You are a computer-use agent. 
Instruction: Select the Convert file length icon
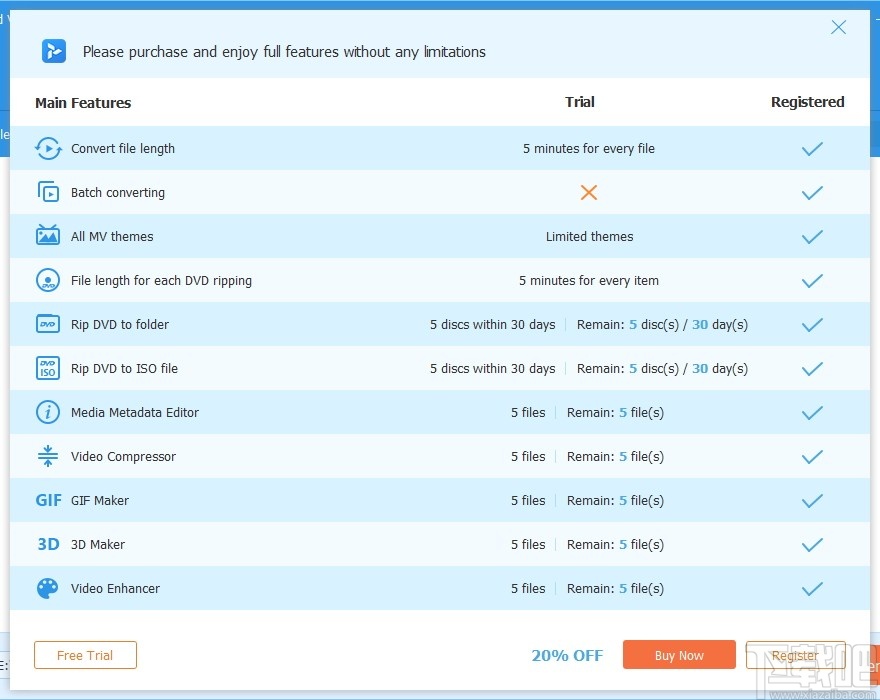tap(48, 148)
